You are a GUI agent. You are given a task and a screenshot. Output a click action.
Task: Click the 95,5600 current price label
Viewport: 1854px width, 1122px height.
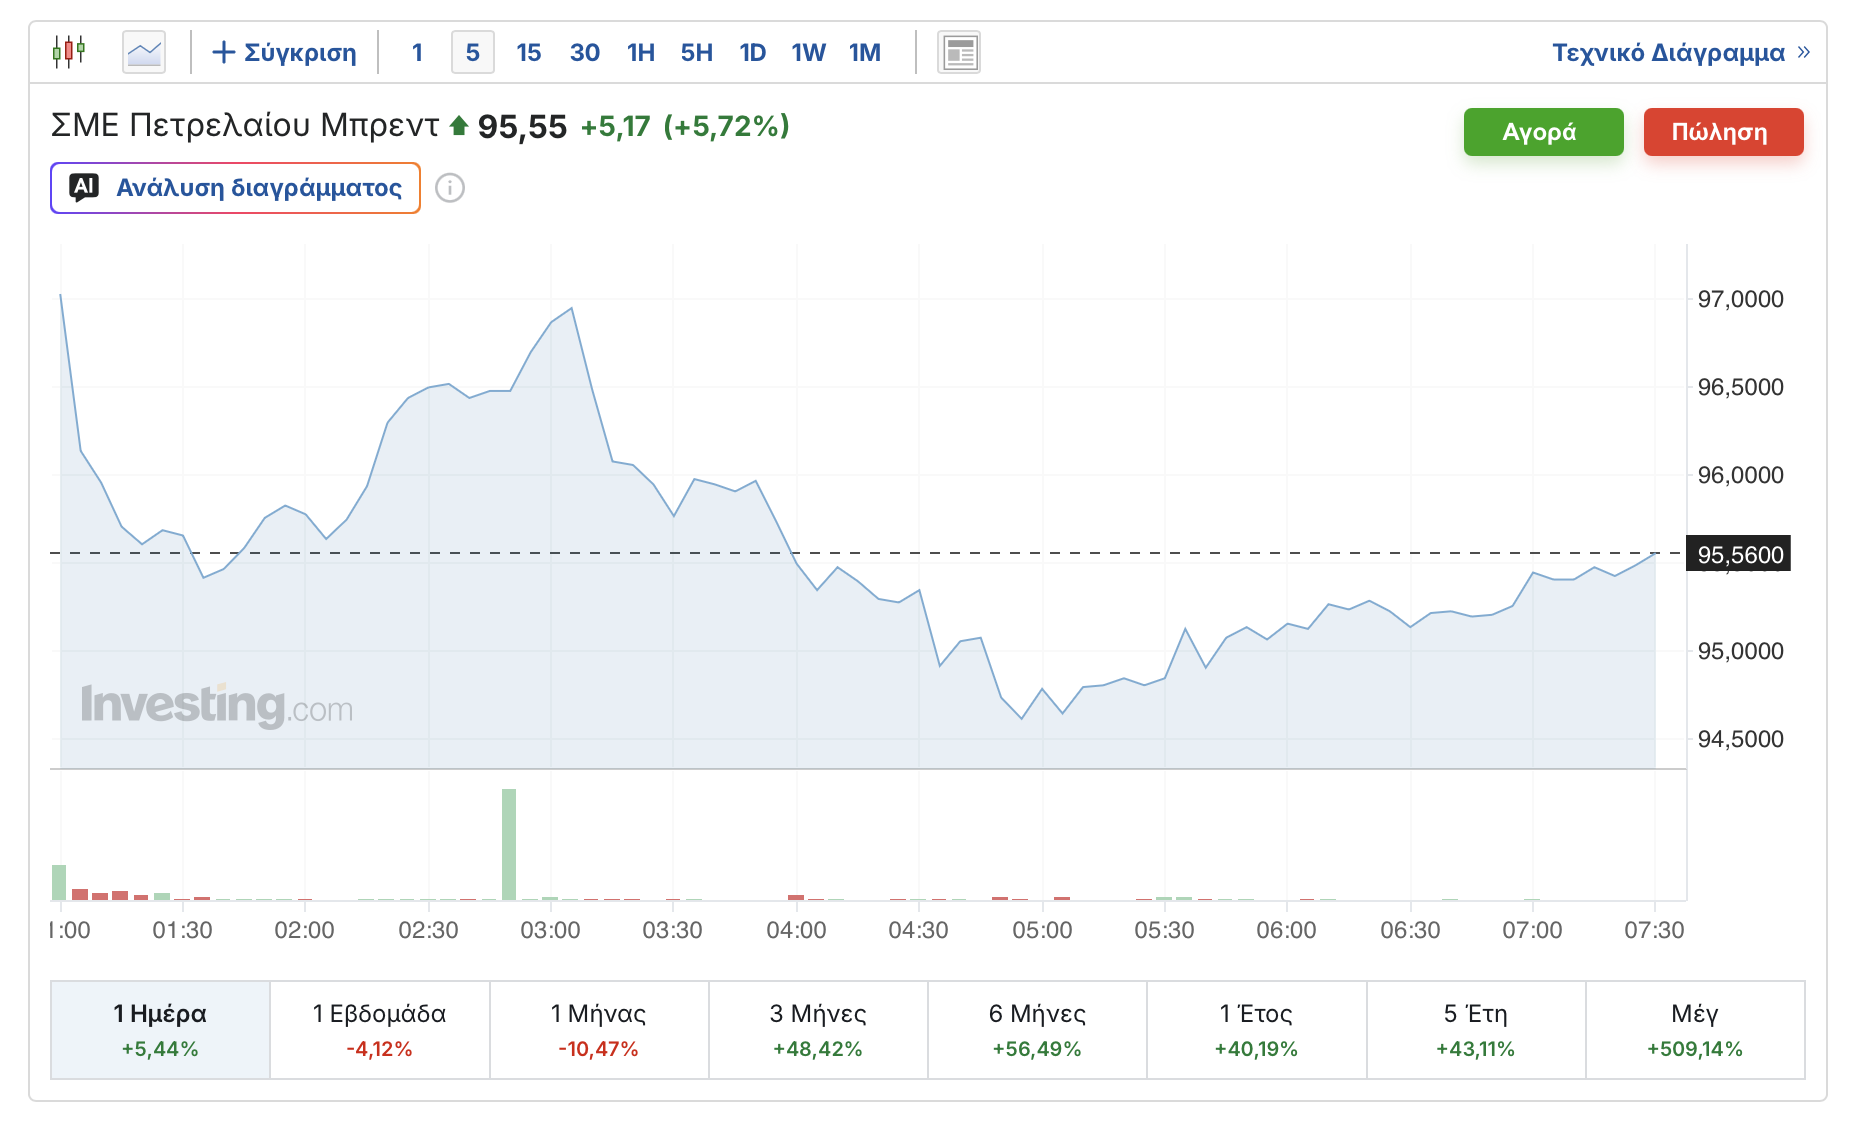1739,555
